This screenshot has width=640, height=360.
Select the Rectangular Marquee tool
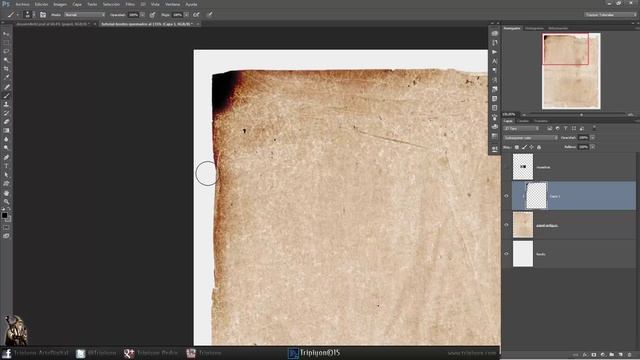[6, 42]
